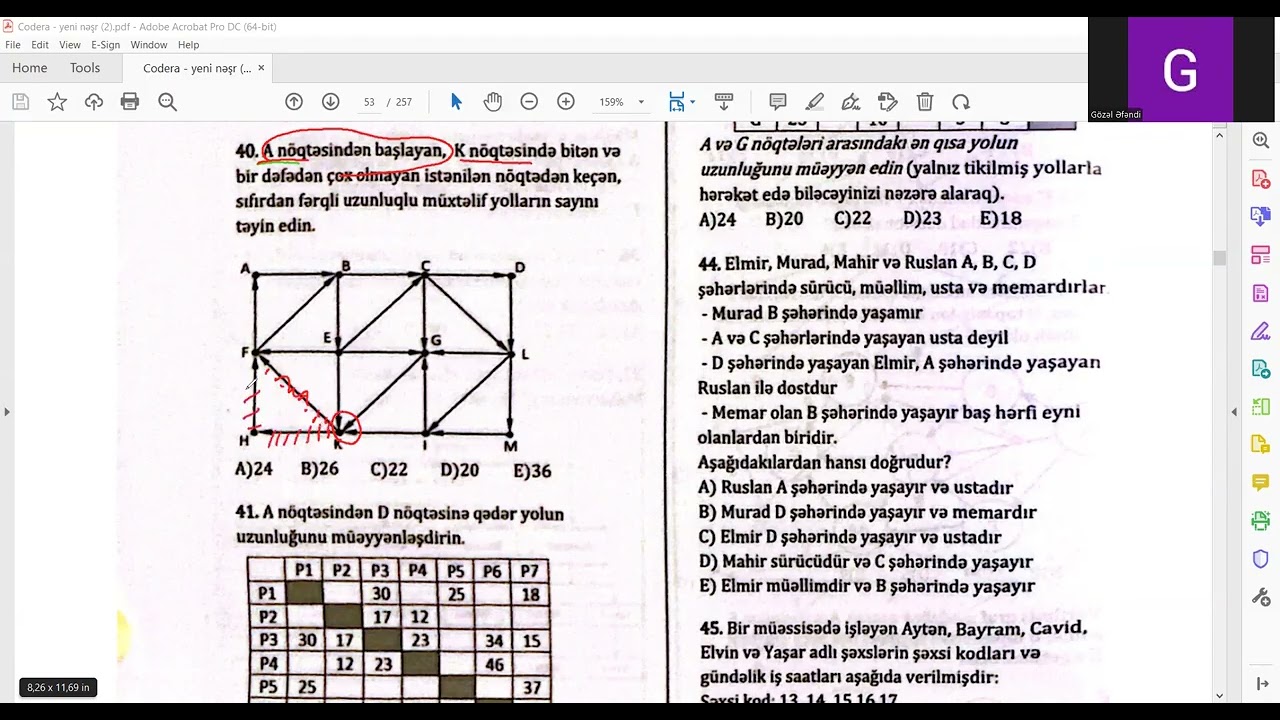Image resolution: width=1280 pixels, height=720 pixels.
Task: Open Organize Pages tool in right panel
Action: 1261,254
